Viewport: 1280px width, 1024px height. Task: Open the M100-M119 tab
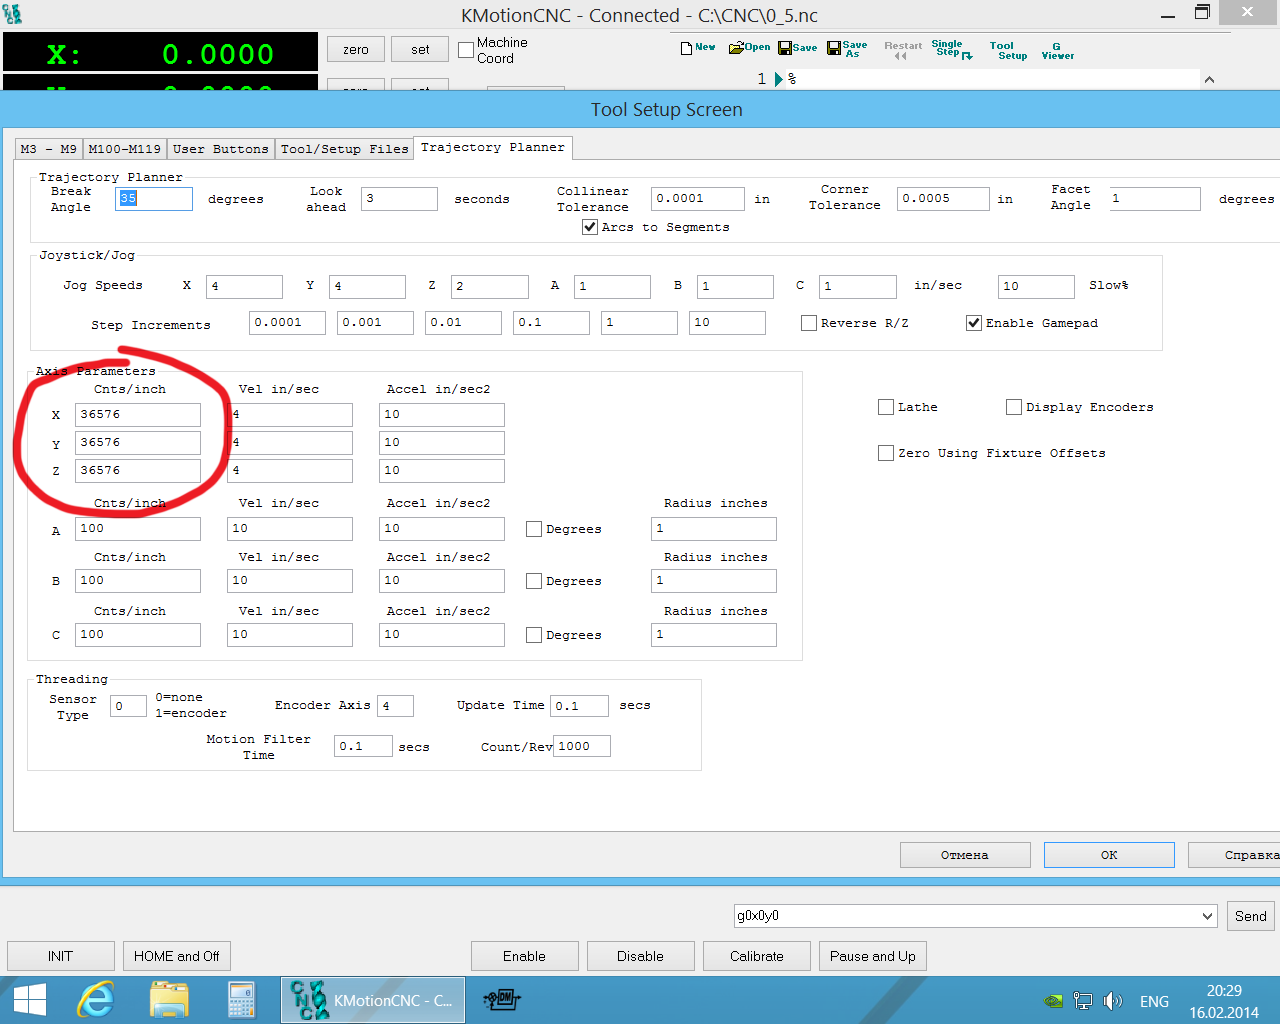pos(125,149)
